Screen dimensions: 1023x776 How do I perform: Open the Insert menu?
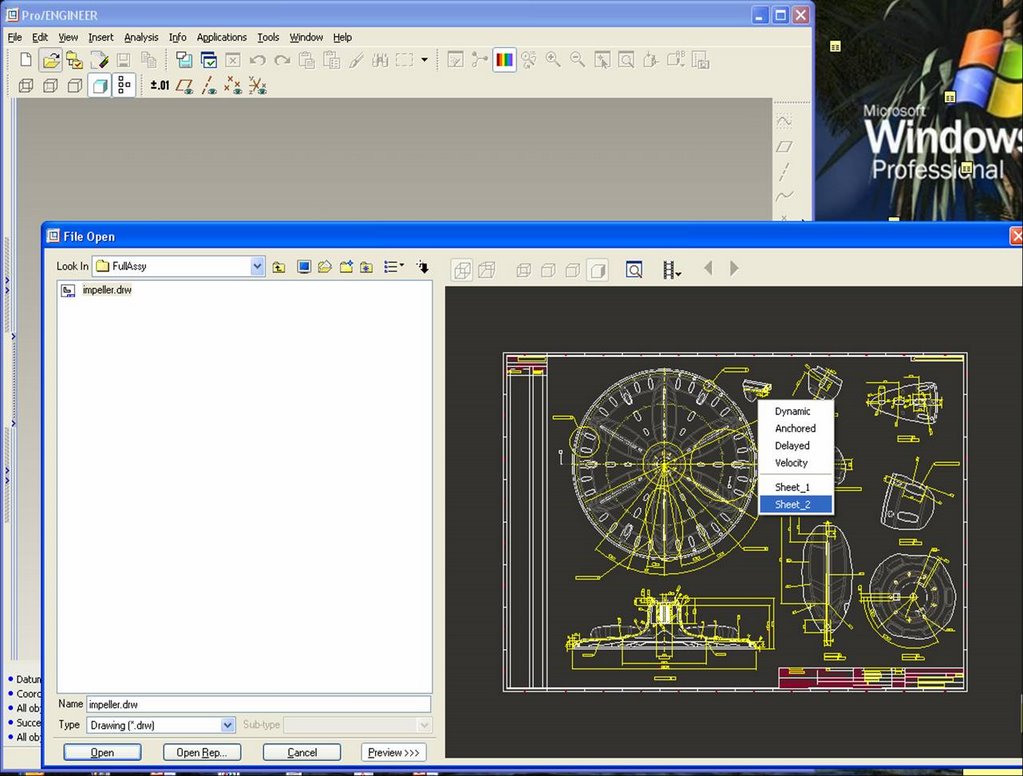tap(100, 37)
